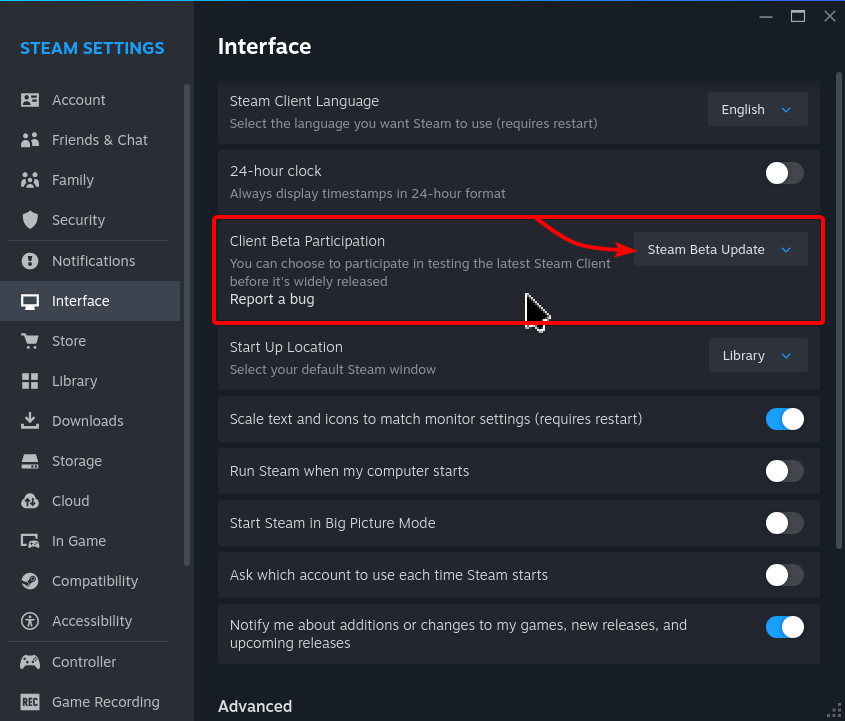Open the Cloud settings page
845x721 pixels.
coord(90,501)
